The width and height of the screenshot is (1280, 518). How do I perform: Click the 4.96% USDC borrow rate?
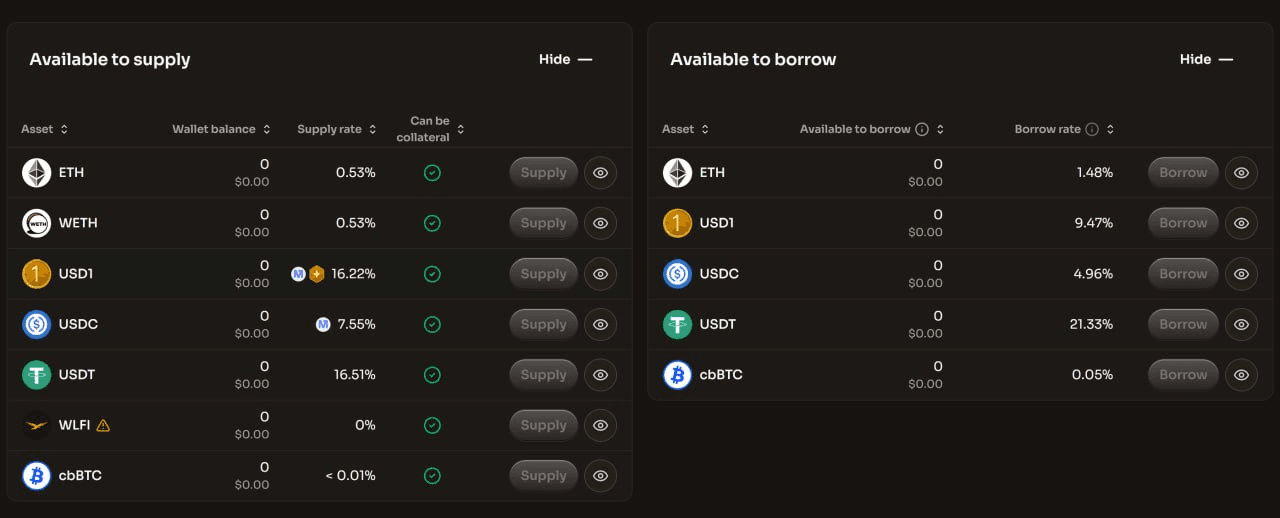coord(1093,274)
